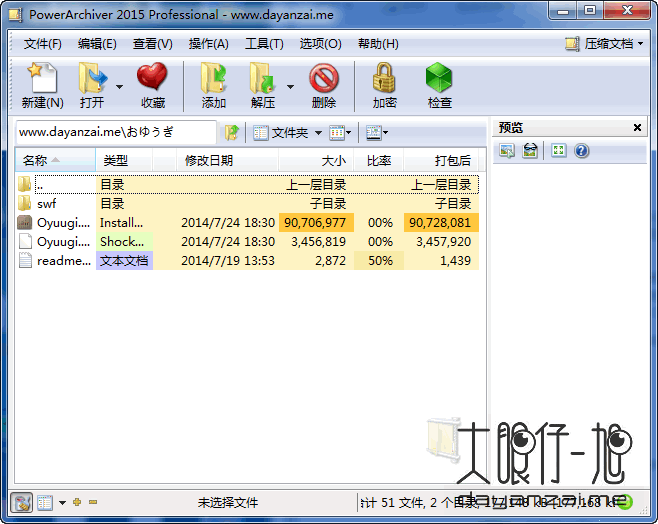Click the preview help question icon
Viewport: 658px width, 524px height.
582,151
